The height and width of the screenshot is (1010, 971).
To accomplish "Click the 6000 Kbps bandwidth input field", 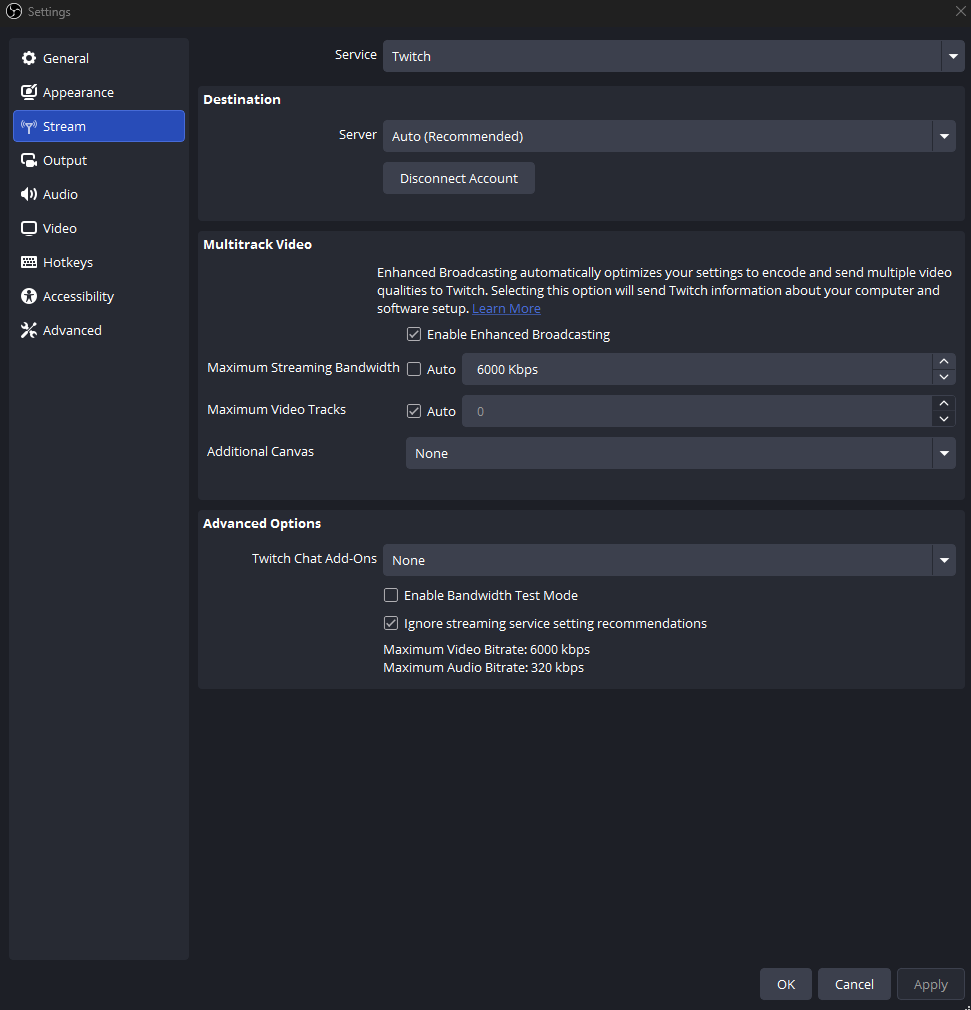I will click(x=696, y=369).
